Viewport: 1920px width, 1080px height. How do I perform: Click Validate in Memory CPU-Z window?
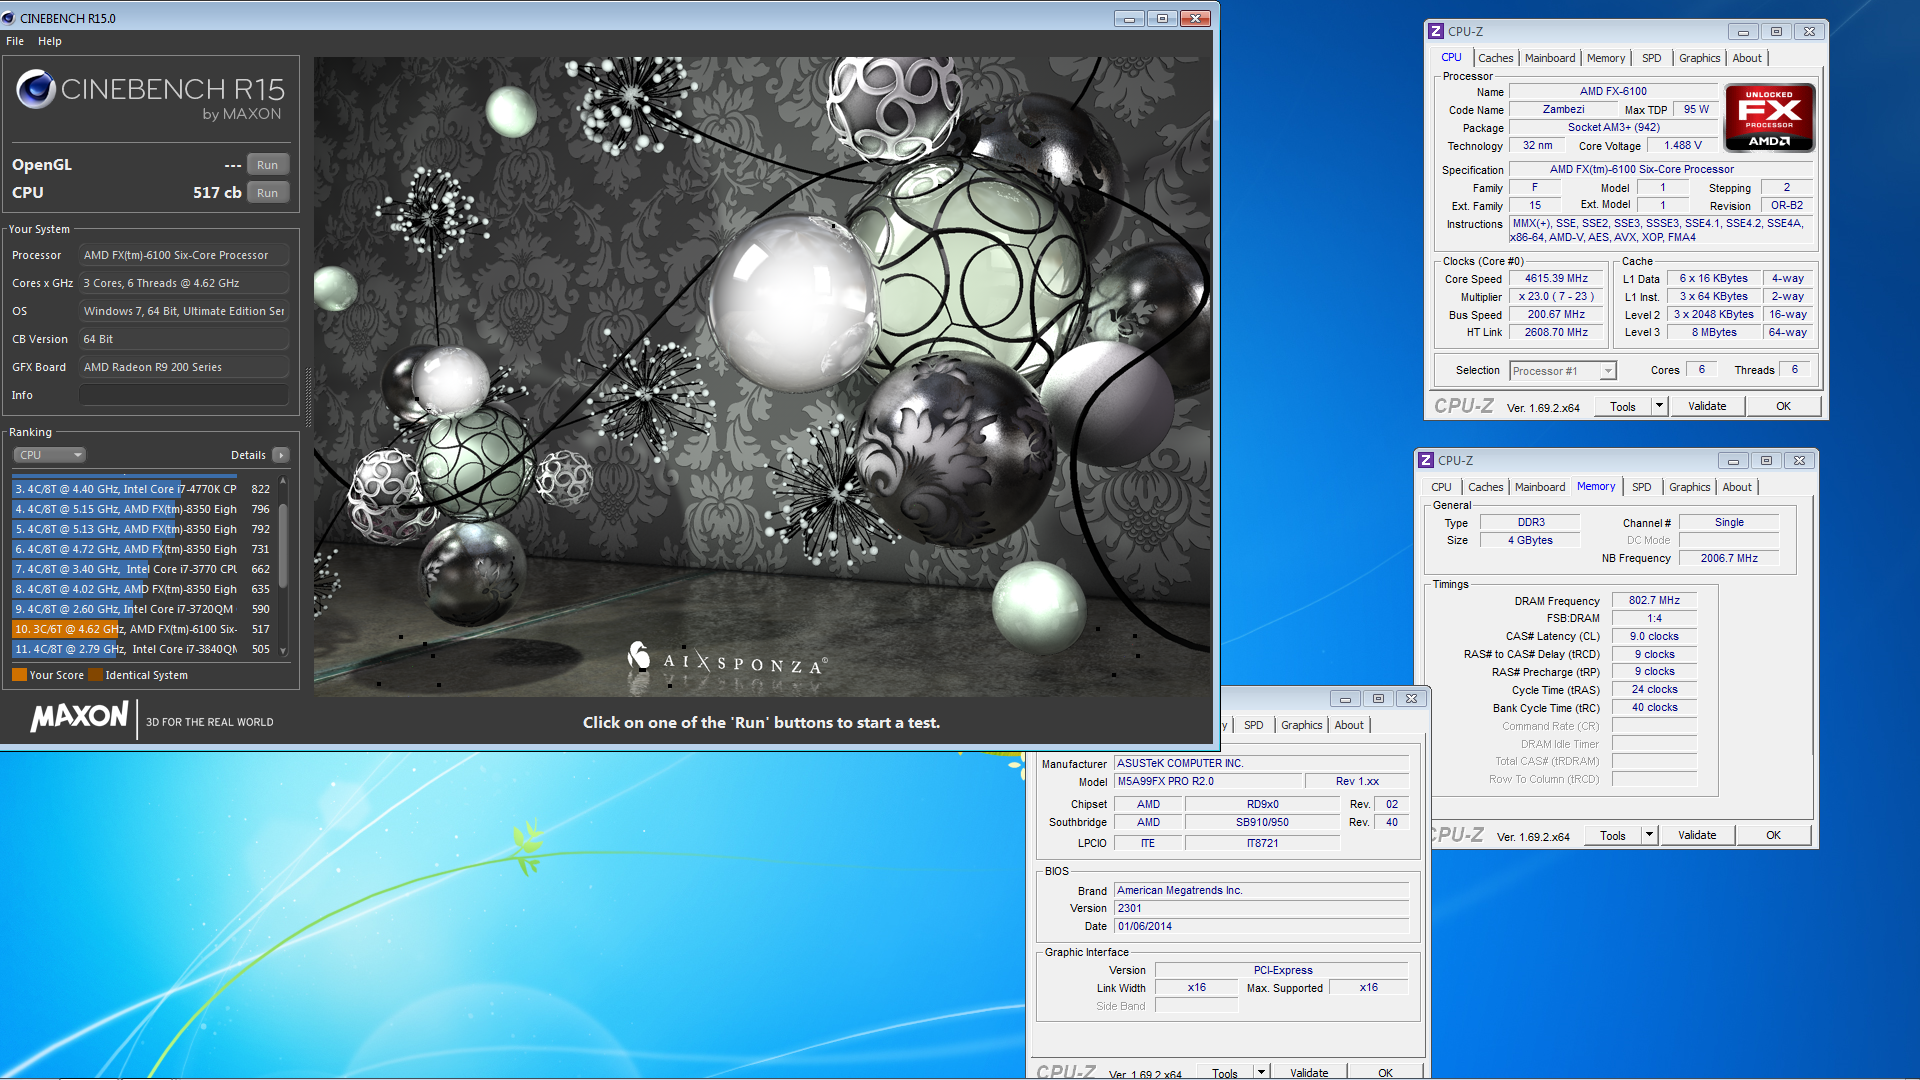[1697, 835]
